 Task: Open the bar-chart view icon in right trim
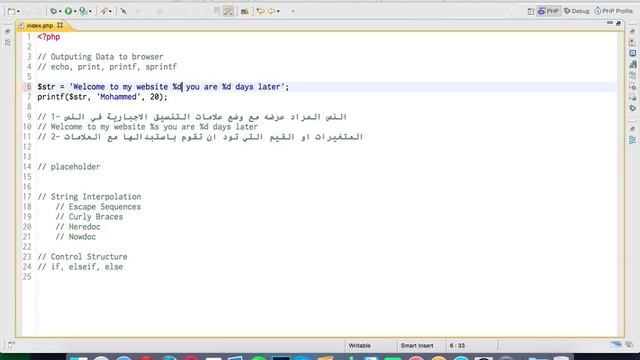[632, 64]
